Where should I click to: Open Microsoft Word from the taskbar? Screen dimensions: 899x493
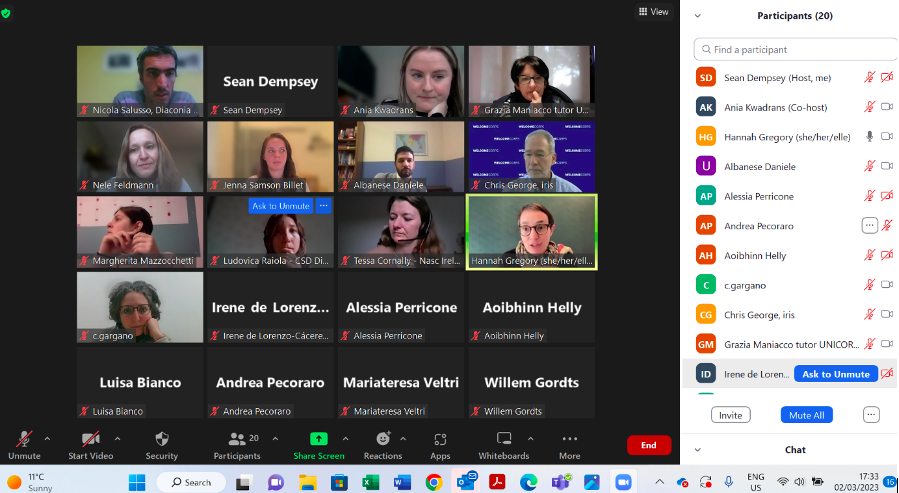pyautogui.click(x=402, y=482)
